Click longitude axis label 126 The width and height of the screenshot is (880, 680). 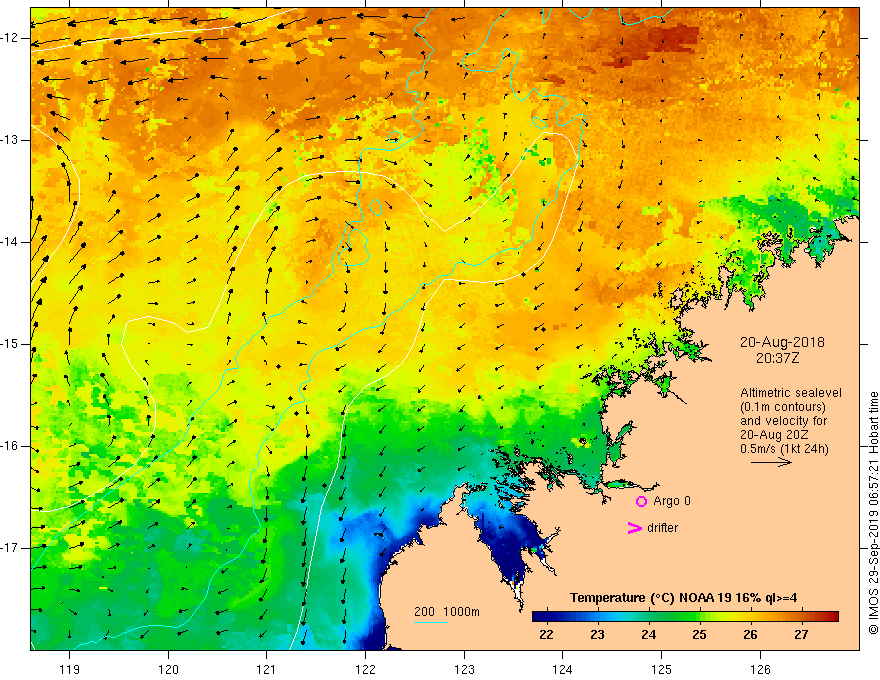tap(760, 669)
